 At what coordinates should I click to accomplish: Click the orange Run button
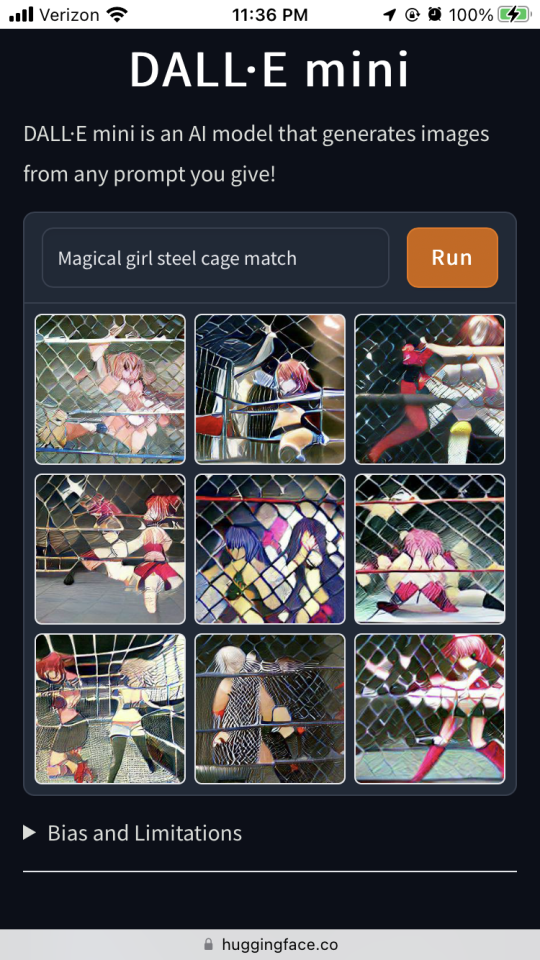pos(452,258)
